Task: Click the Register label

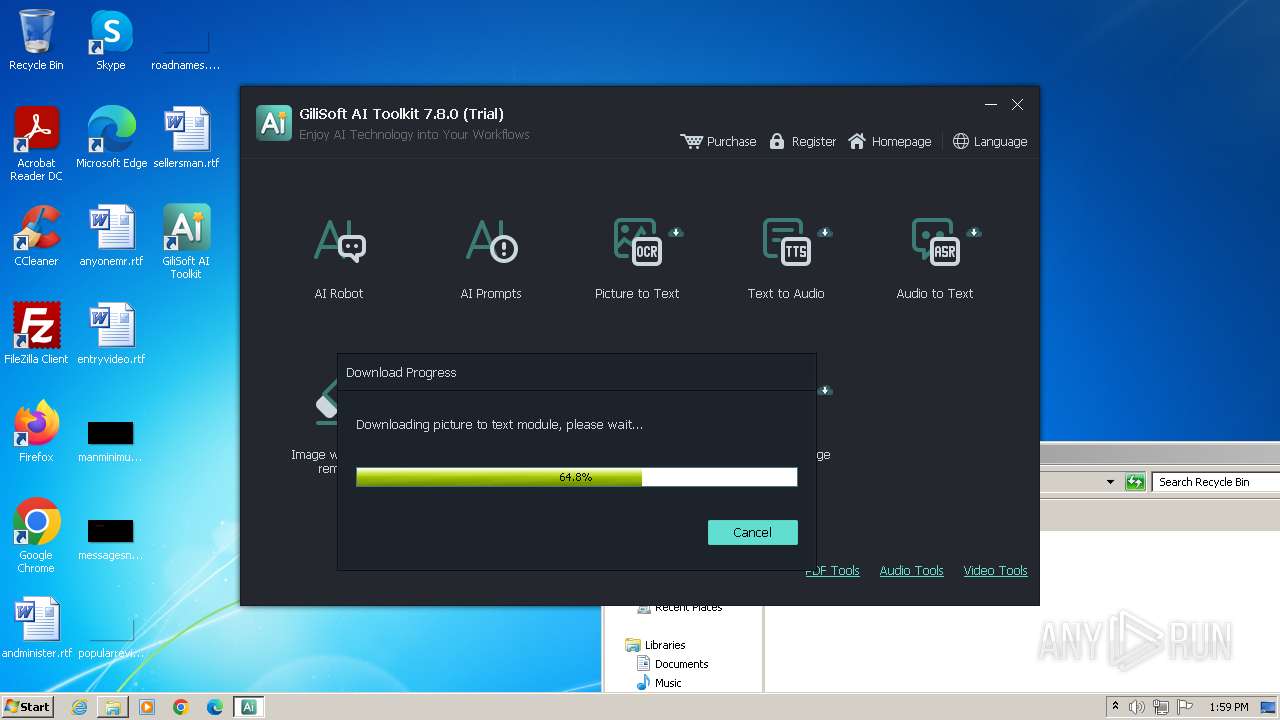Action: [813, 141]
